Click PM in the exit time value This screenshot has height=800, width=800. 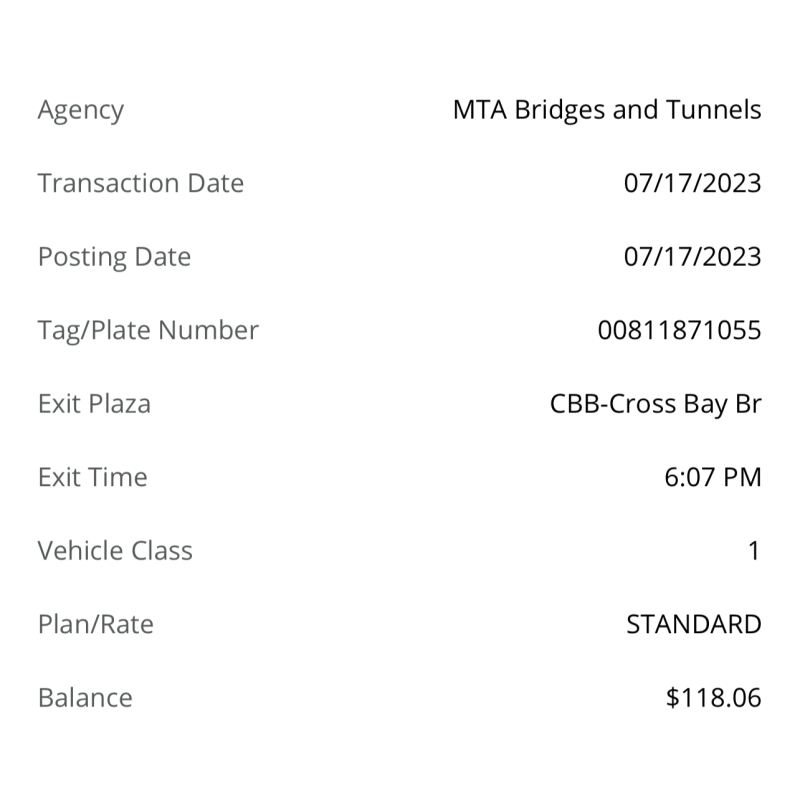tap(741, 478)
